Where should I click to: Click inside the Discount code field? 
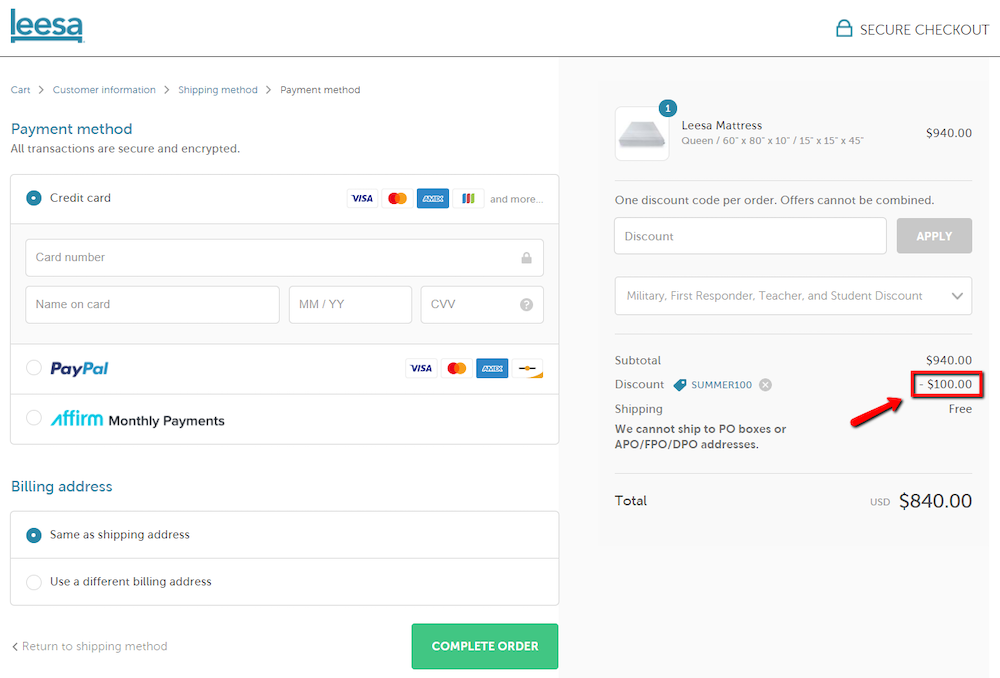coord(750,235)
